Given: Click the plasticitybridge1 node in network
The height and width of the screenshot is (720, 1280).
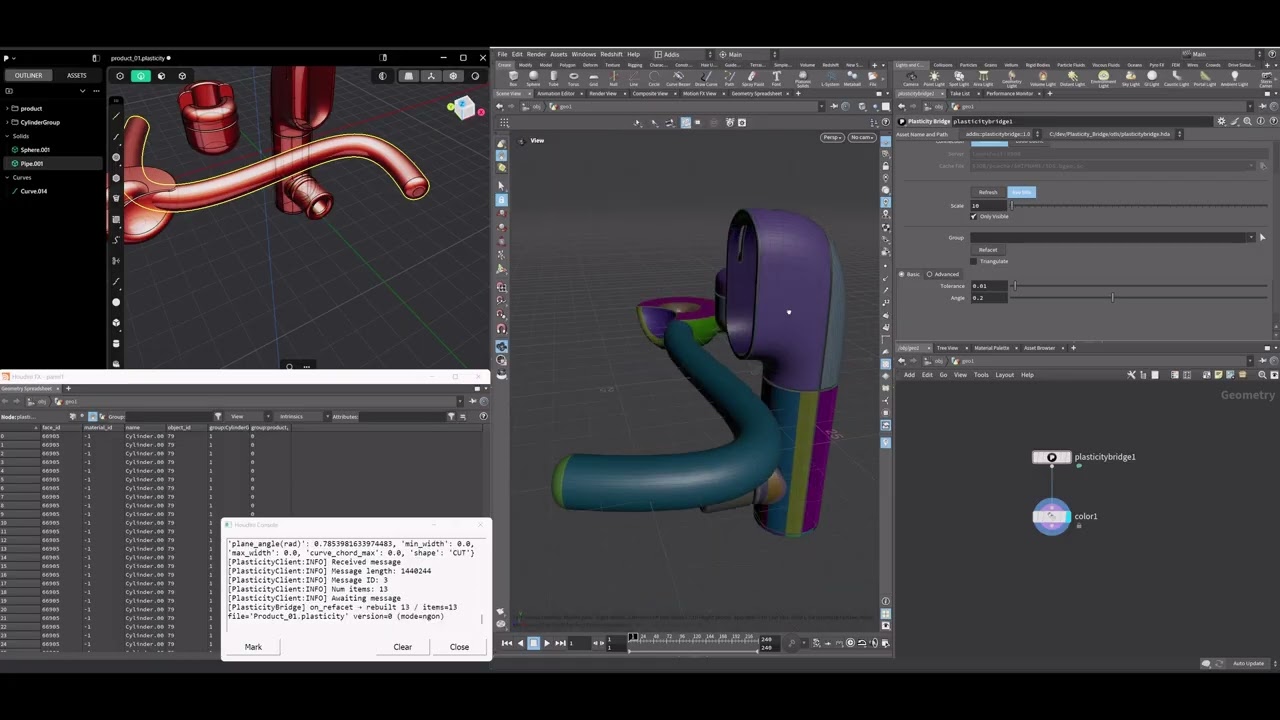Looking at the screenshot, I should pos(1051,457).
